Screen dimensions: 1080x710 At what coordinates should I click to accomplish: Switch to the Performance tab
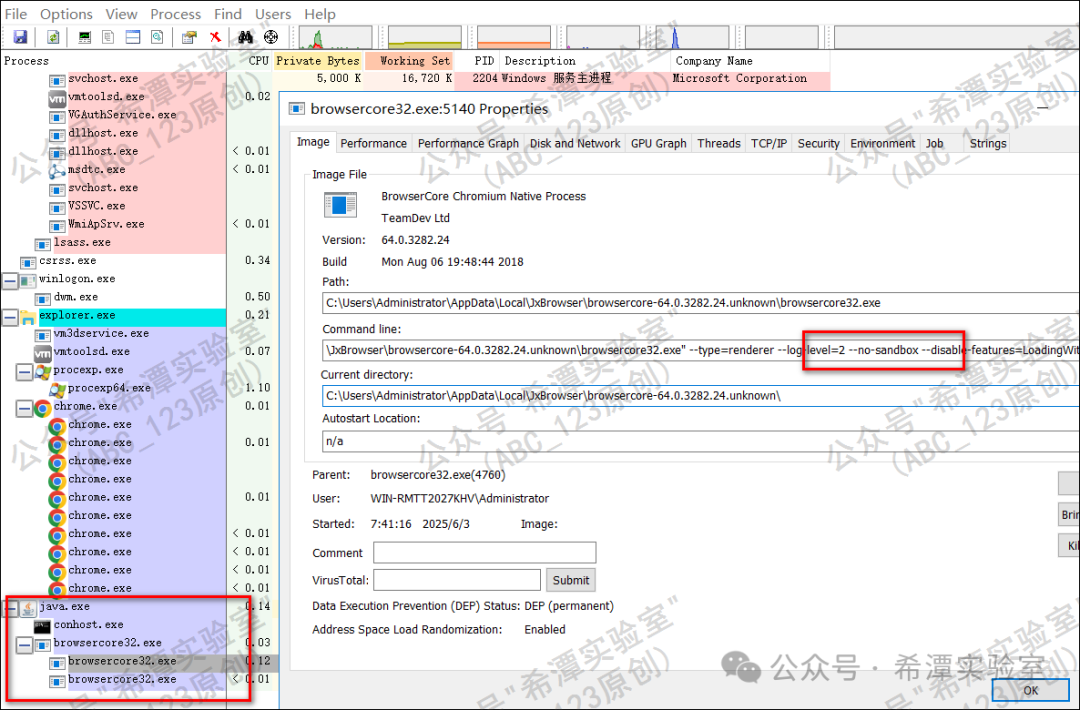(373, 143)
